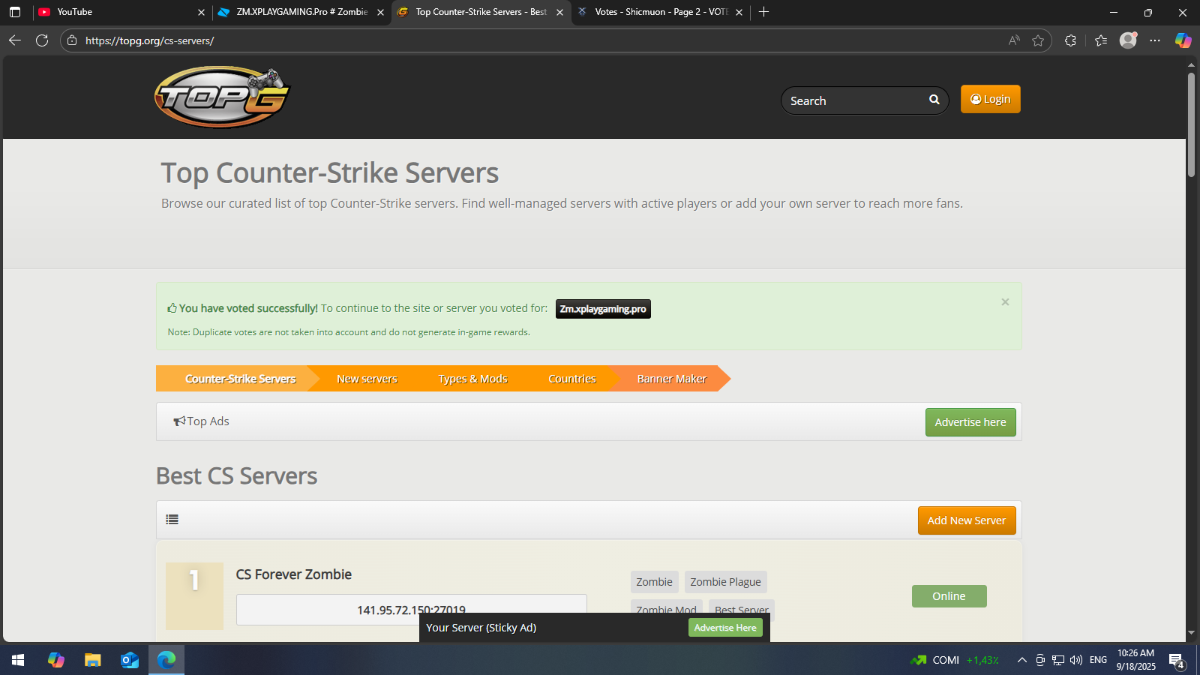The width and height of the screenshot is (1200, 675).
Task: Click the search input field
Action: click(855, 101)
